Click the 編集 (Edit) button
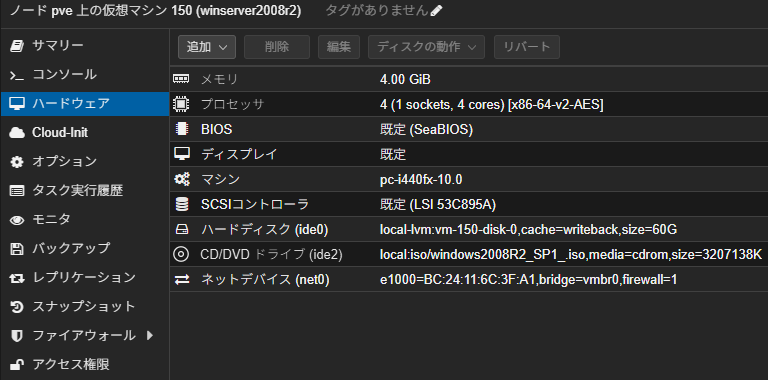Screen dimensions: 768x380 coord(339,47)
